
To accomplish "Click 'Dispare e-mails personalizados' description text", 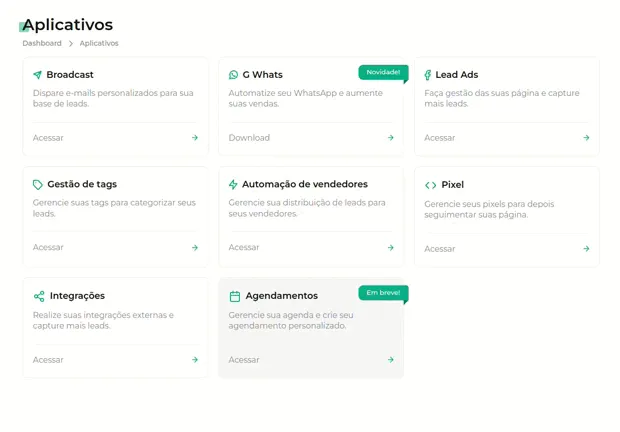I will coord(113,98).
